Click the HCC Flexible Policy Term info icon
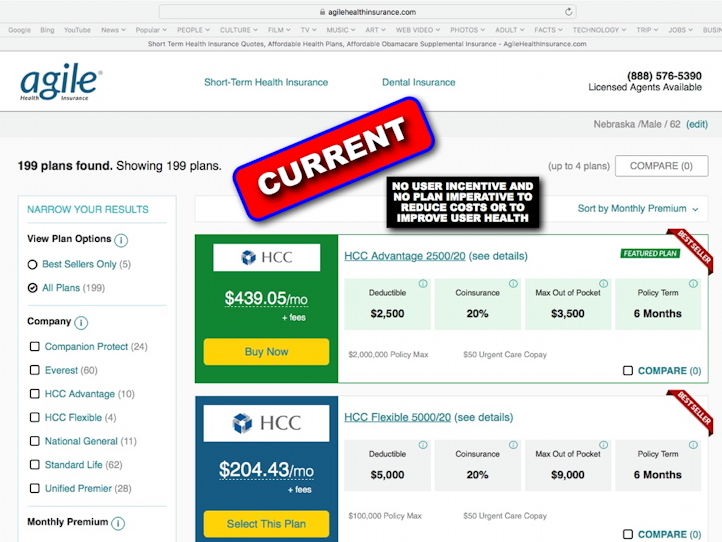The width and height of the screenshot is (722, 542). click(693, 445)
